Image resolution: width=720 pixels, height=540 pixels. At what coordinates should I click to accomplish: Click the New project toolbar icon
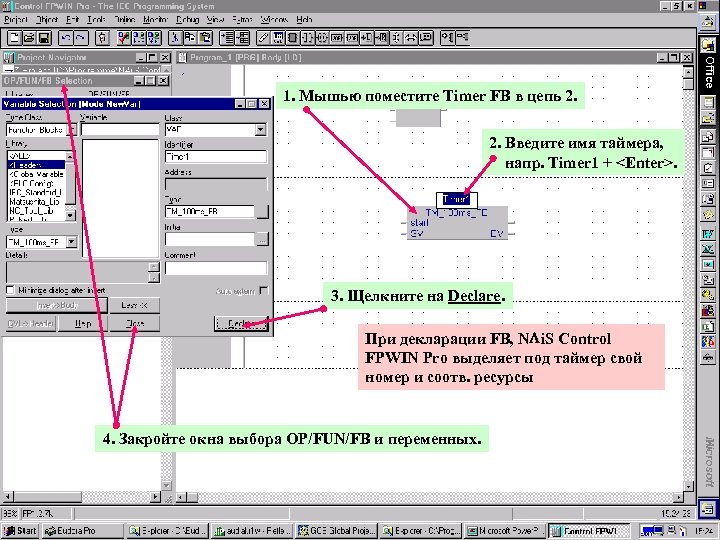click(14, 38)
